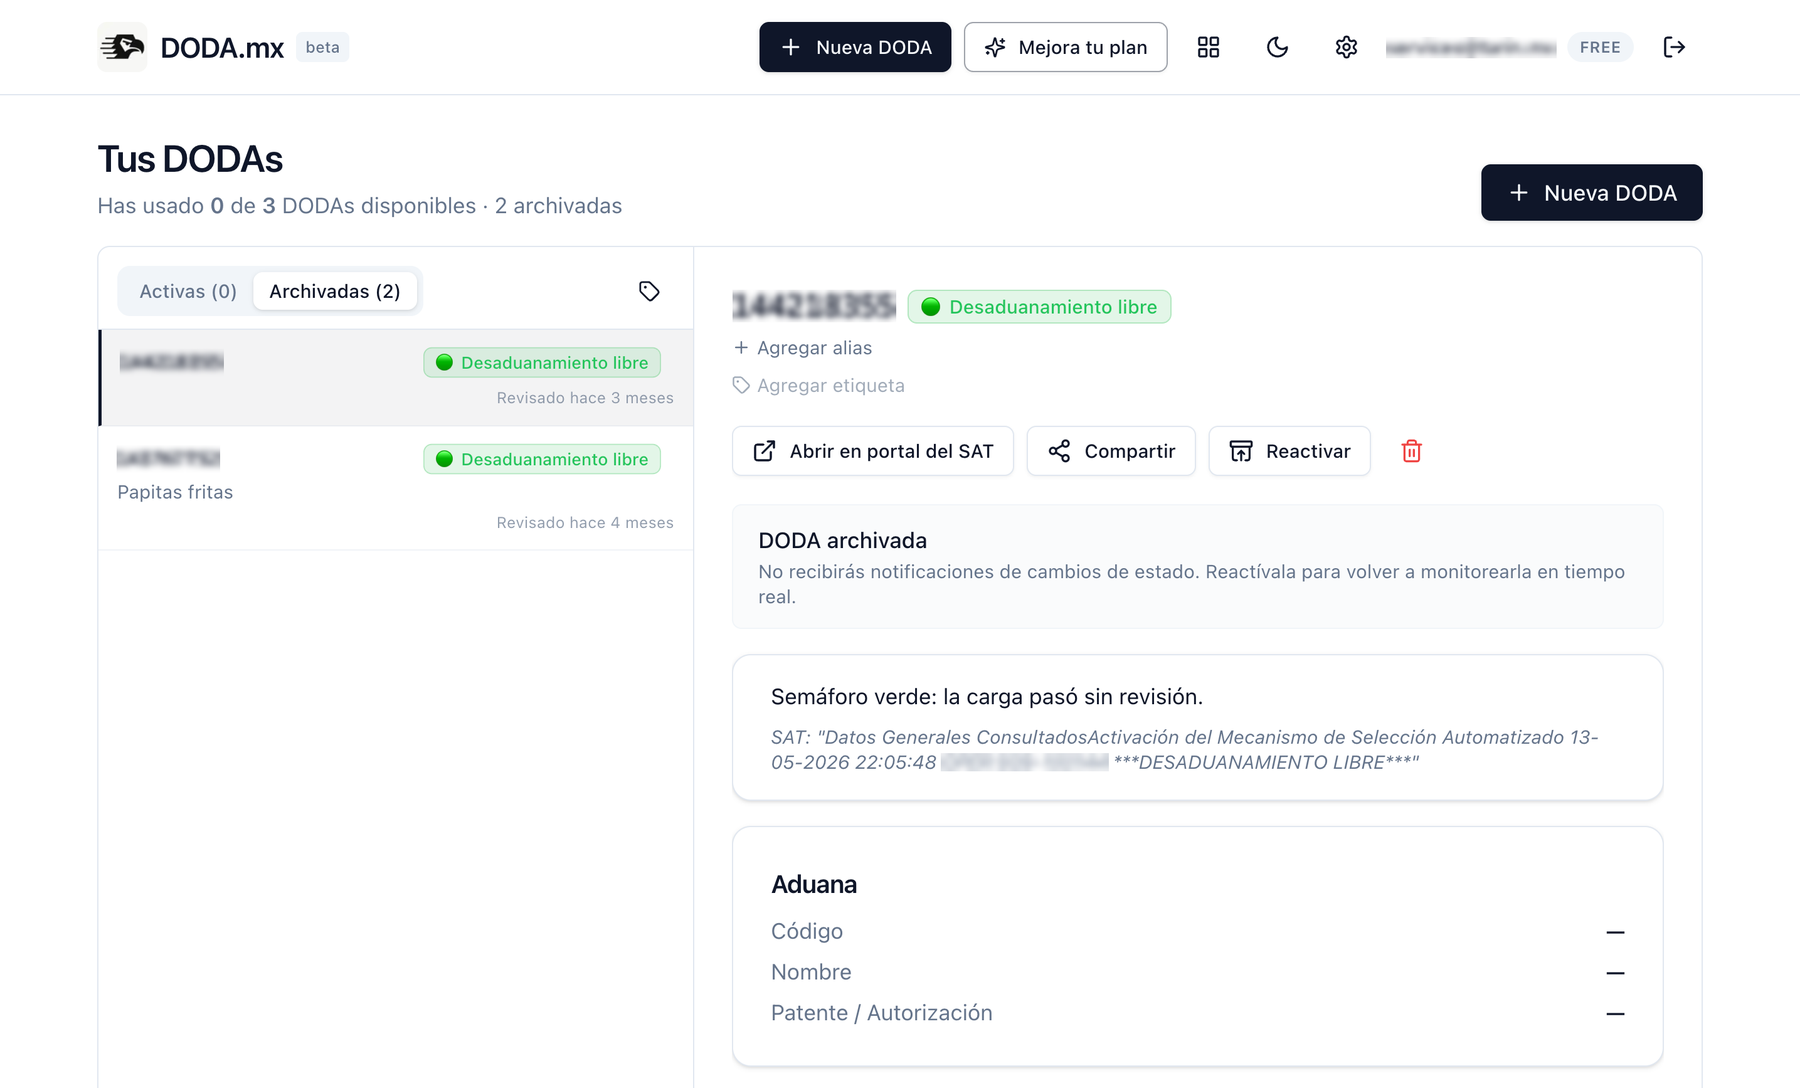Viewport: 1800px width, 1088px height.
Task: Click the DODA.mx eagle logo
Action: tap(122, 47)
